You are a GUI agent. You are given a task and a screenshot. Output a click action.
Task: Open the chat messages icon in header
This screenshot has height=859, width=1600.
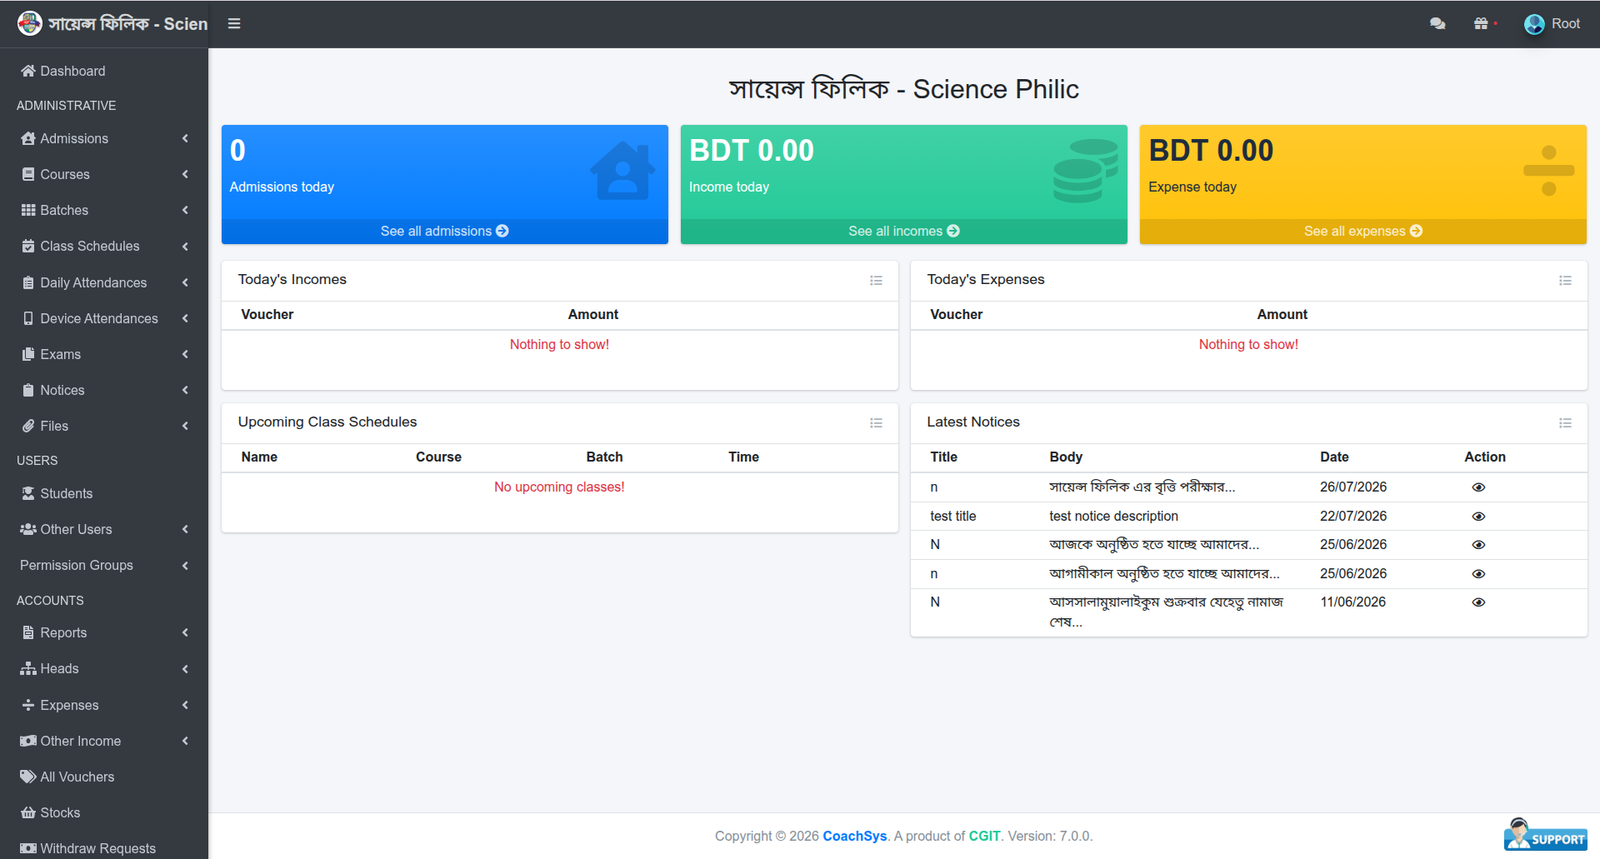[x=1437, y=24]
